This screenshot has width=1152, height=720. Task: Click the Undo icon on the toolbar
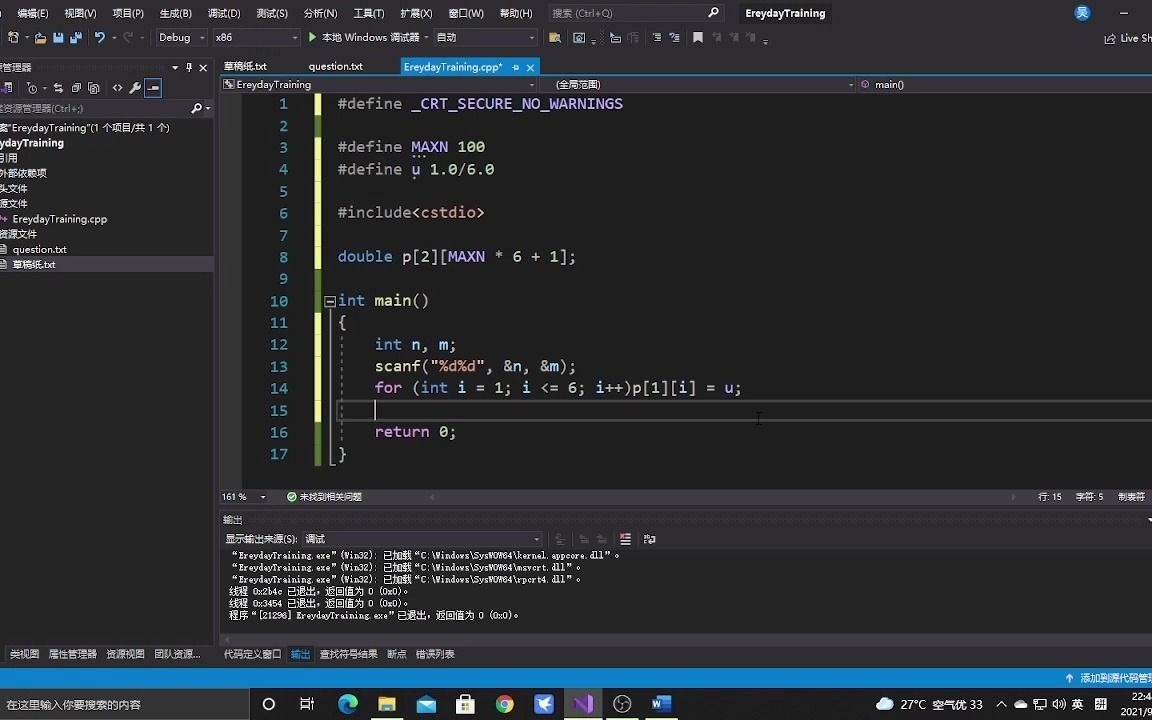(99, 37)
